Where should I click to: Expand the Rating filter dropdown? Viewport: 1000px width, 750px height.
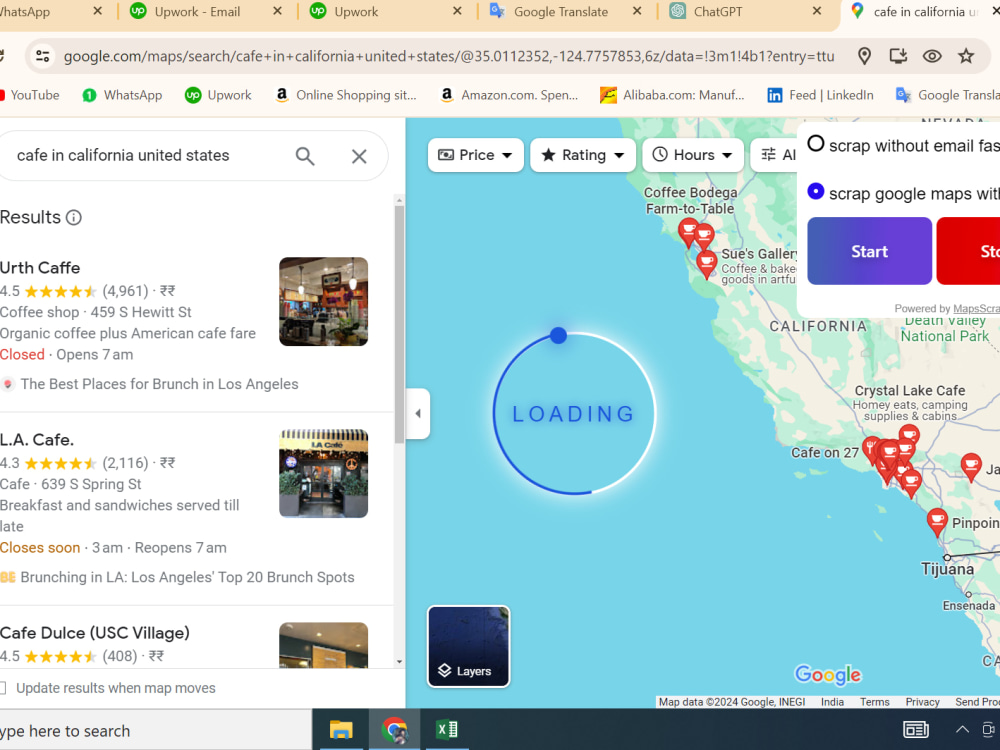pyautogui.click(x=582, y=155)
